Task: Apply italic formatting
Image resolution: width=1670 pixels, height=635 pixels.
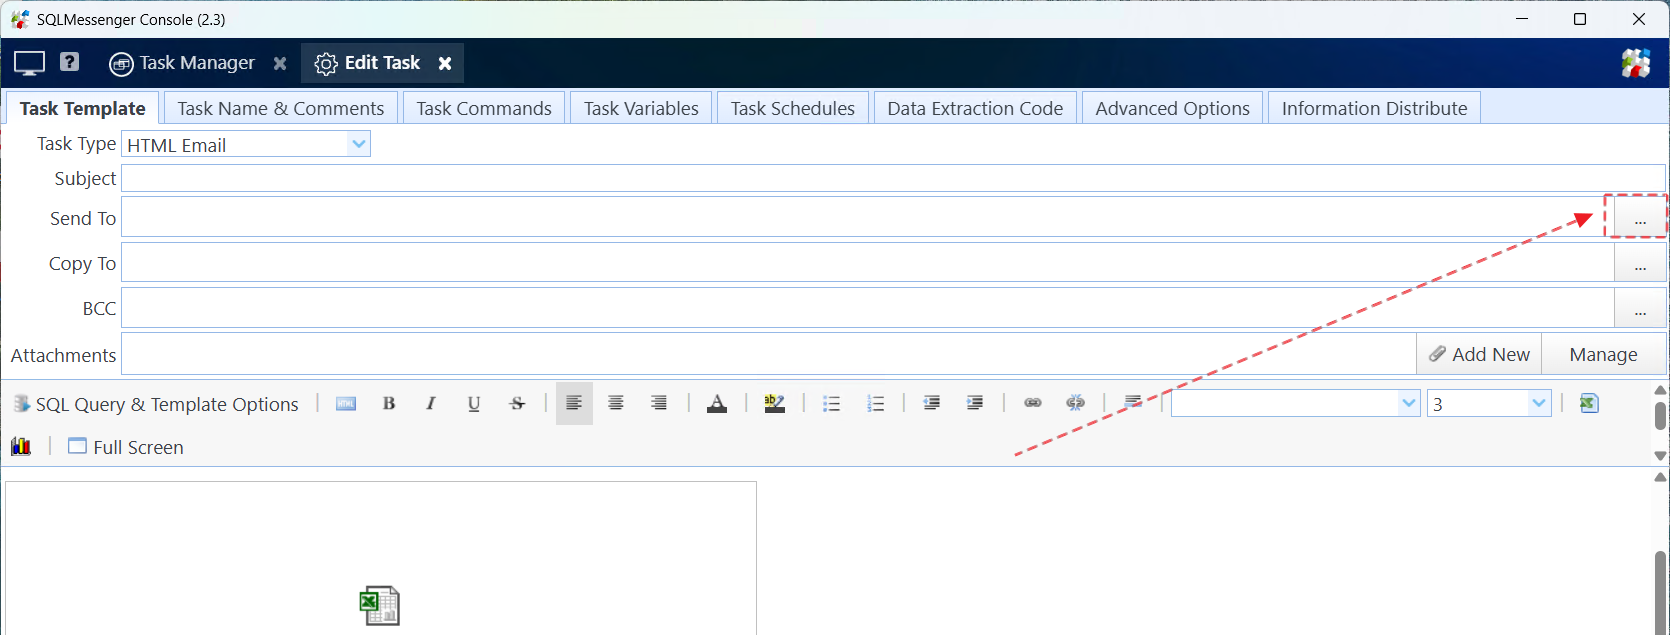Action: (x=431, y=403)
